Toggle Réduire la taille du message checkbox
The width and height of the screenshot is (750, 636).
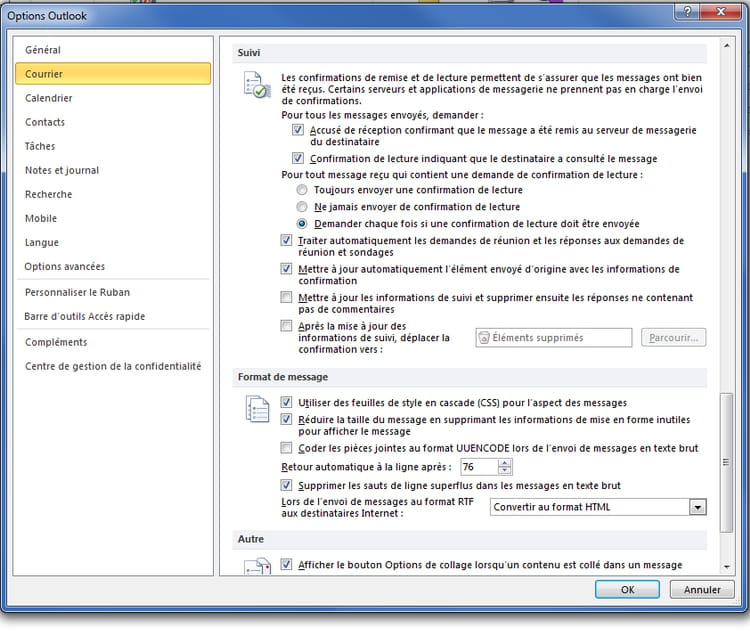pos(286,419)
